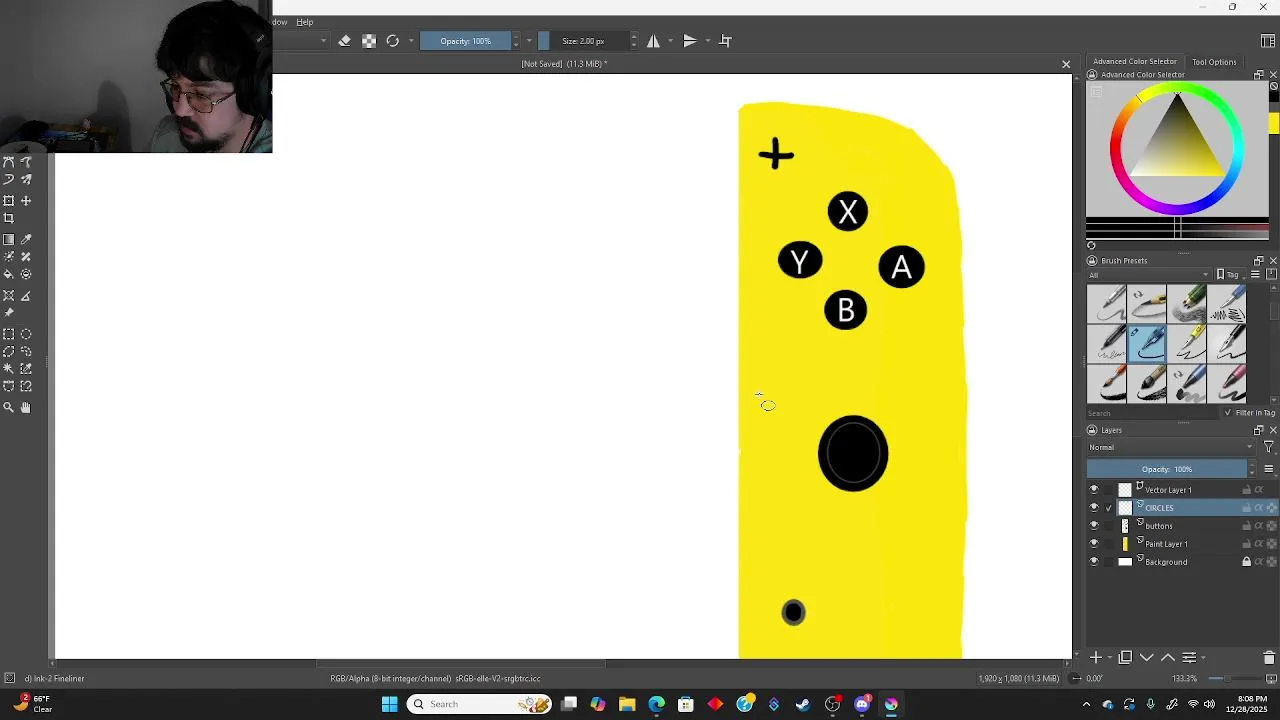Adjust the Layers panel Opacity slider

1167,469
